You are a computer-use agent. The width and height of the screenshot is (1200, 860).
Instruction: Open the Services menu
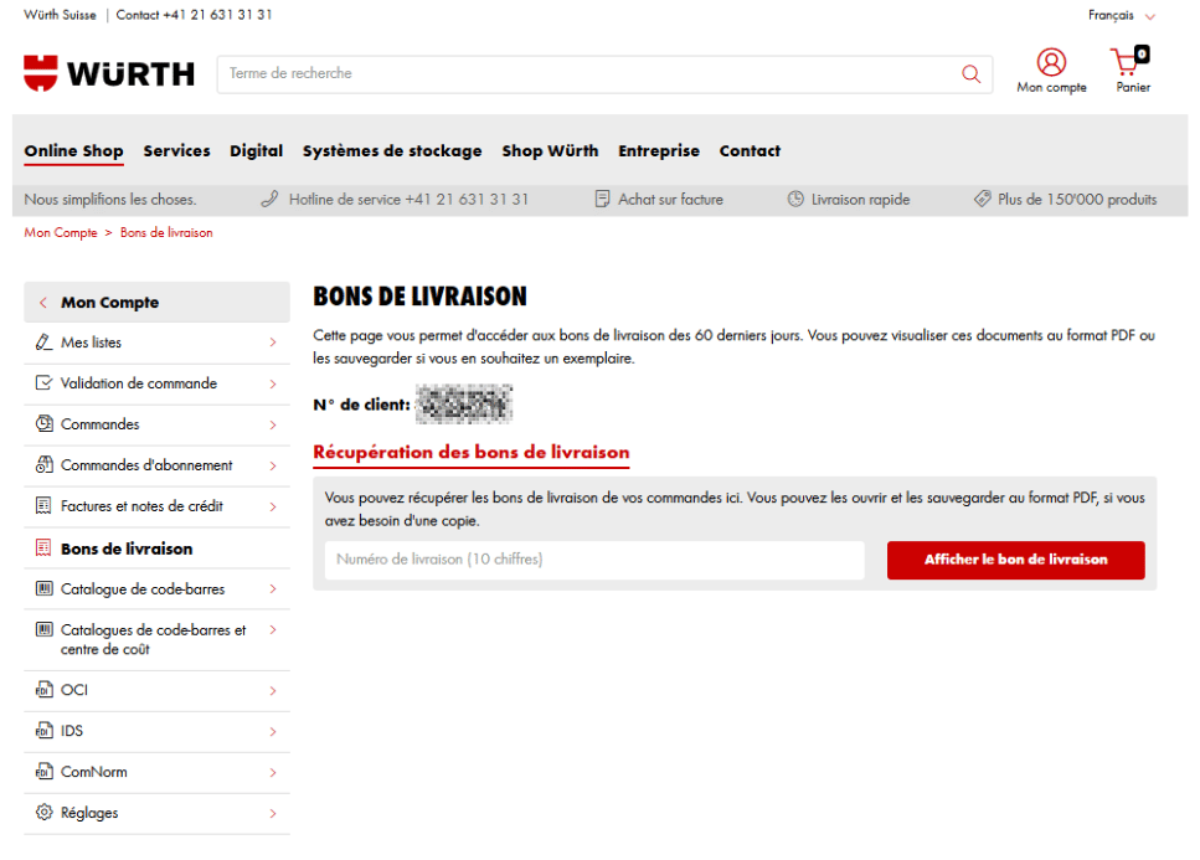[177, 151]
